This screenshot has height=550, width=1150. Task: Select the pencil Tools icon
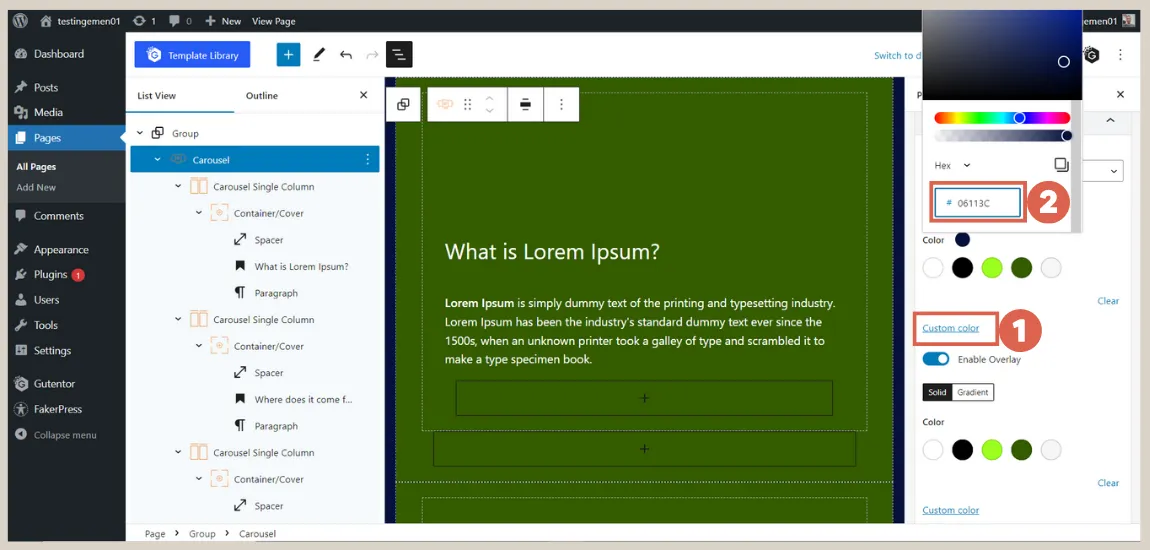[319, 55]
